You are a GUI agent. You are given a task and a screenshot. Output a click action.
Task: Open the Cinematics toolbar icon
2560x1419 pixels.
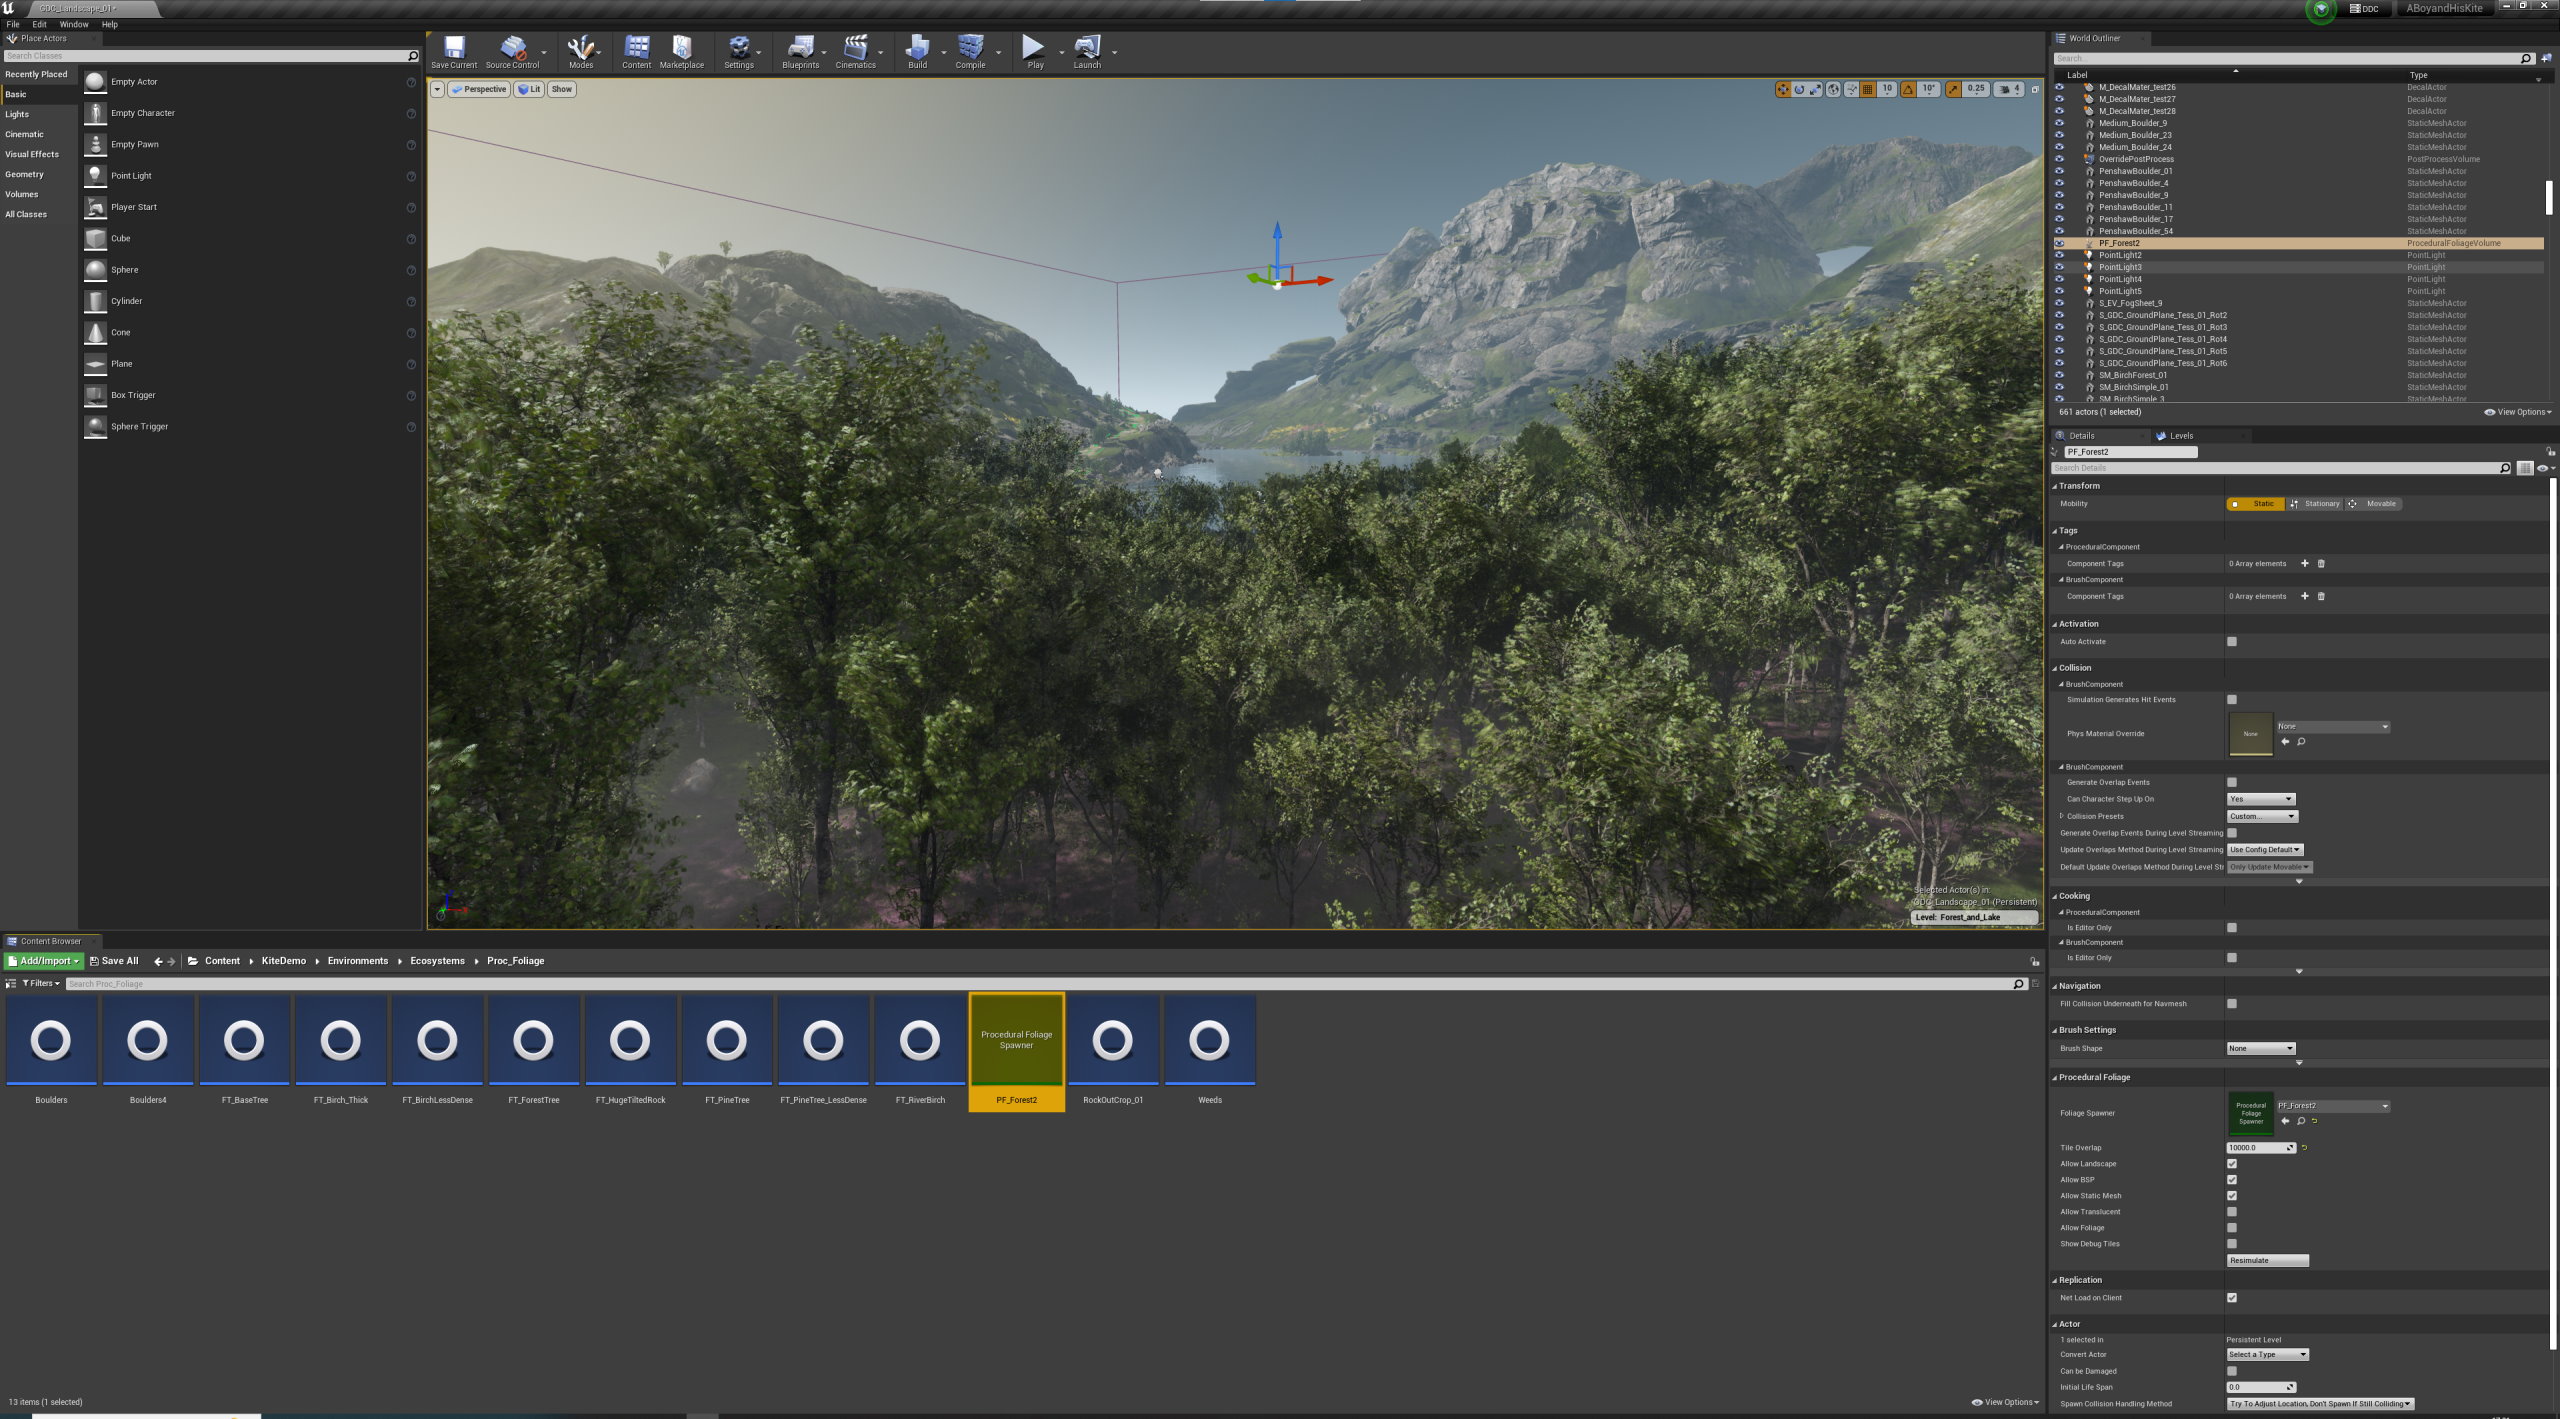(855, 48)
